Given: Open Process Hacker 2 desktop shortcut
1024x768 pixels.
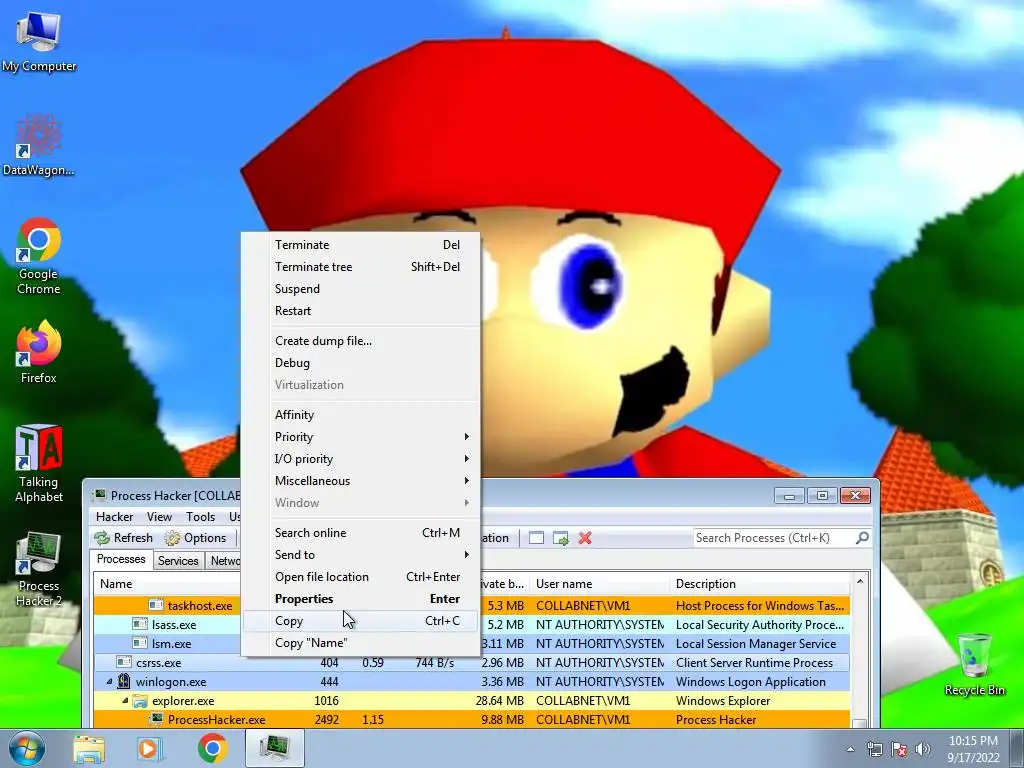Looking at the screenshot, I should pos(39,568).
